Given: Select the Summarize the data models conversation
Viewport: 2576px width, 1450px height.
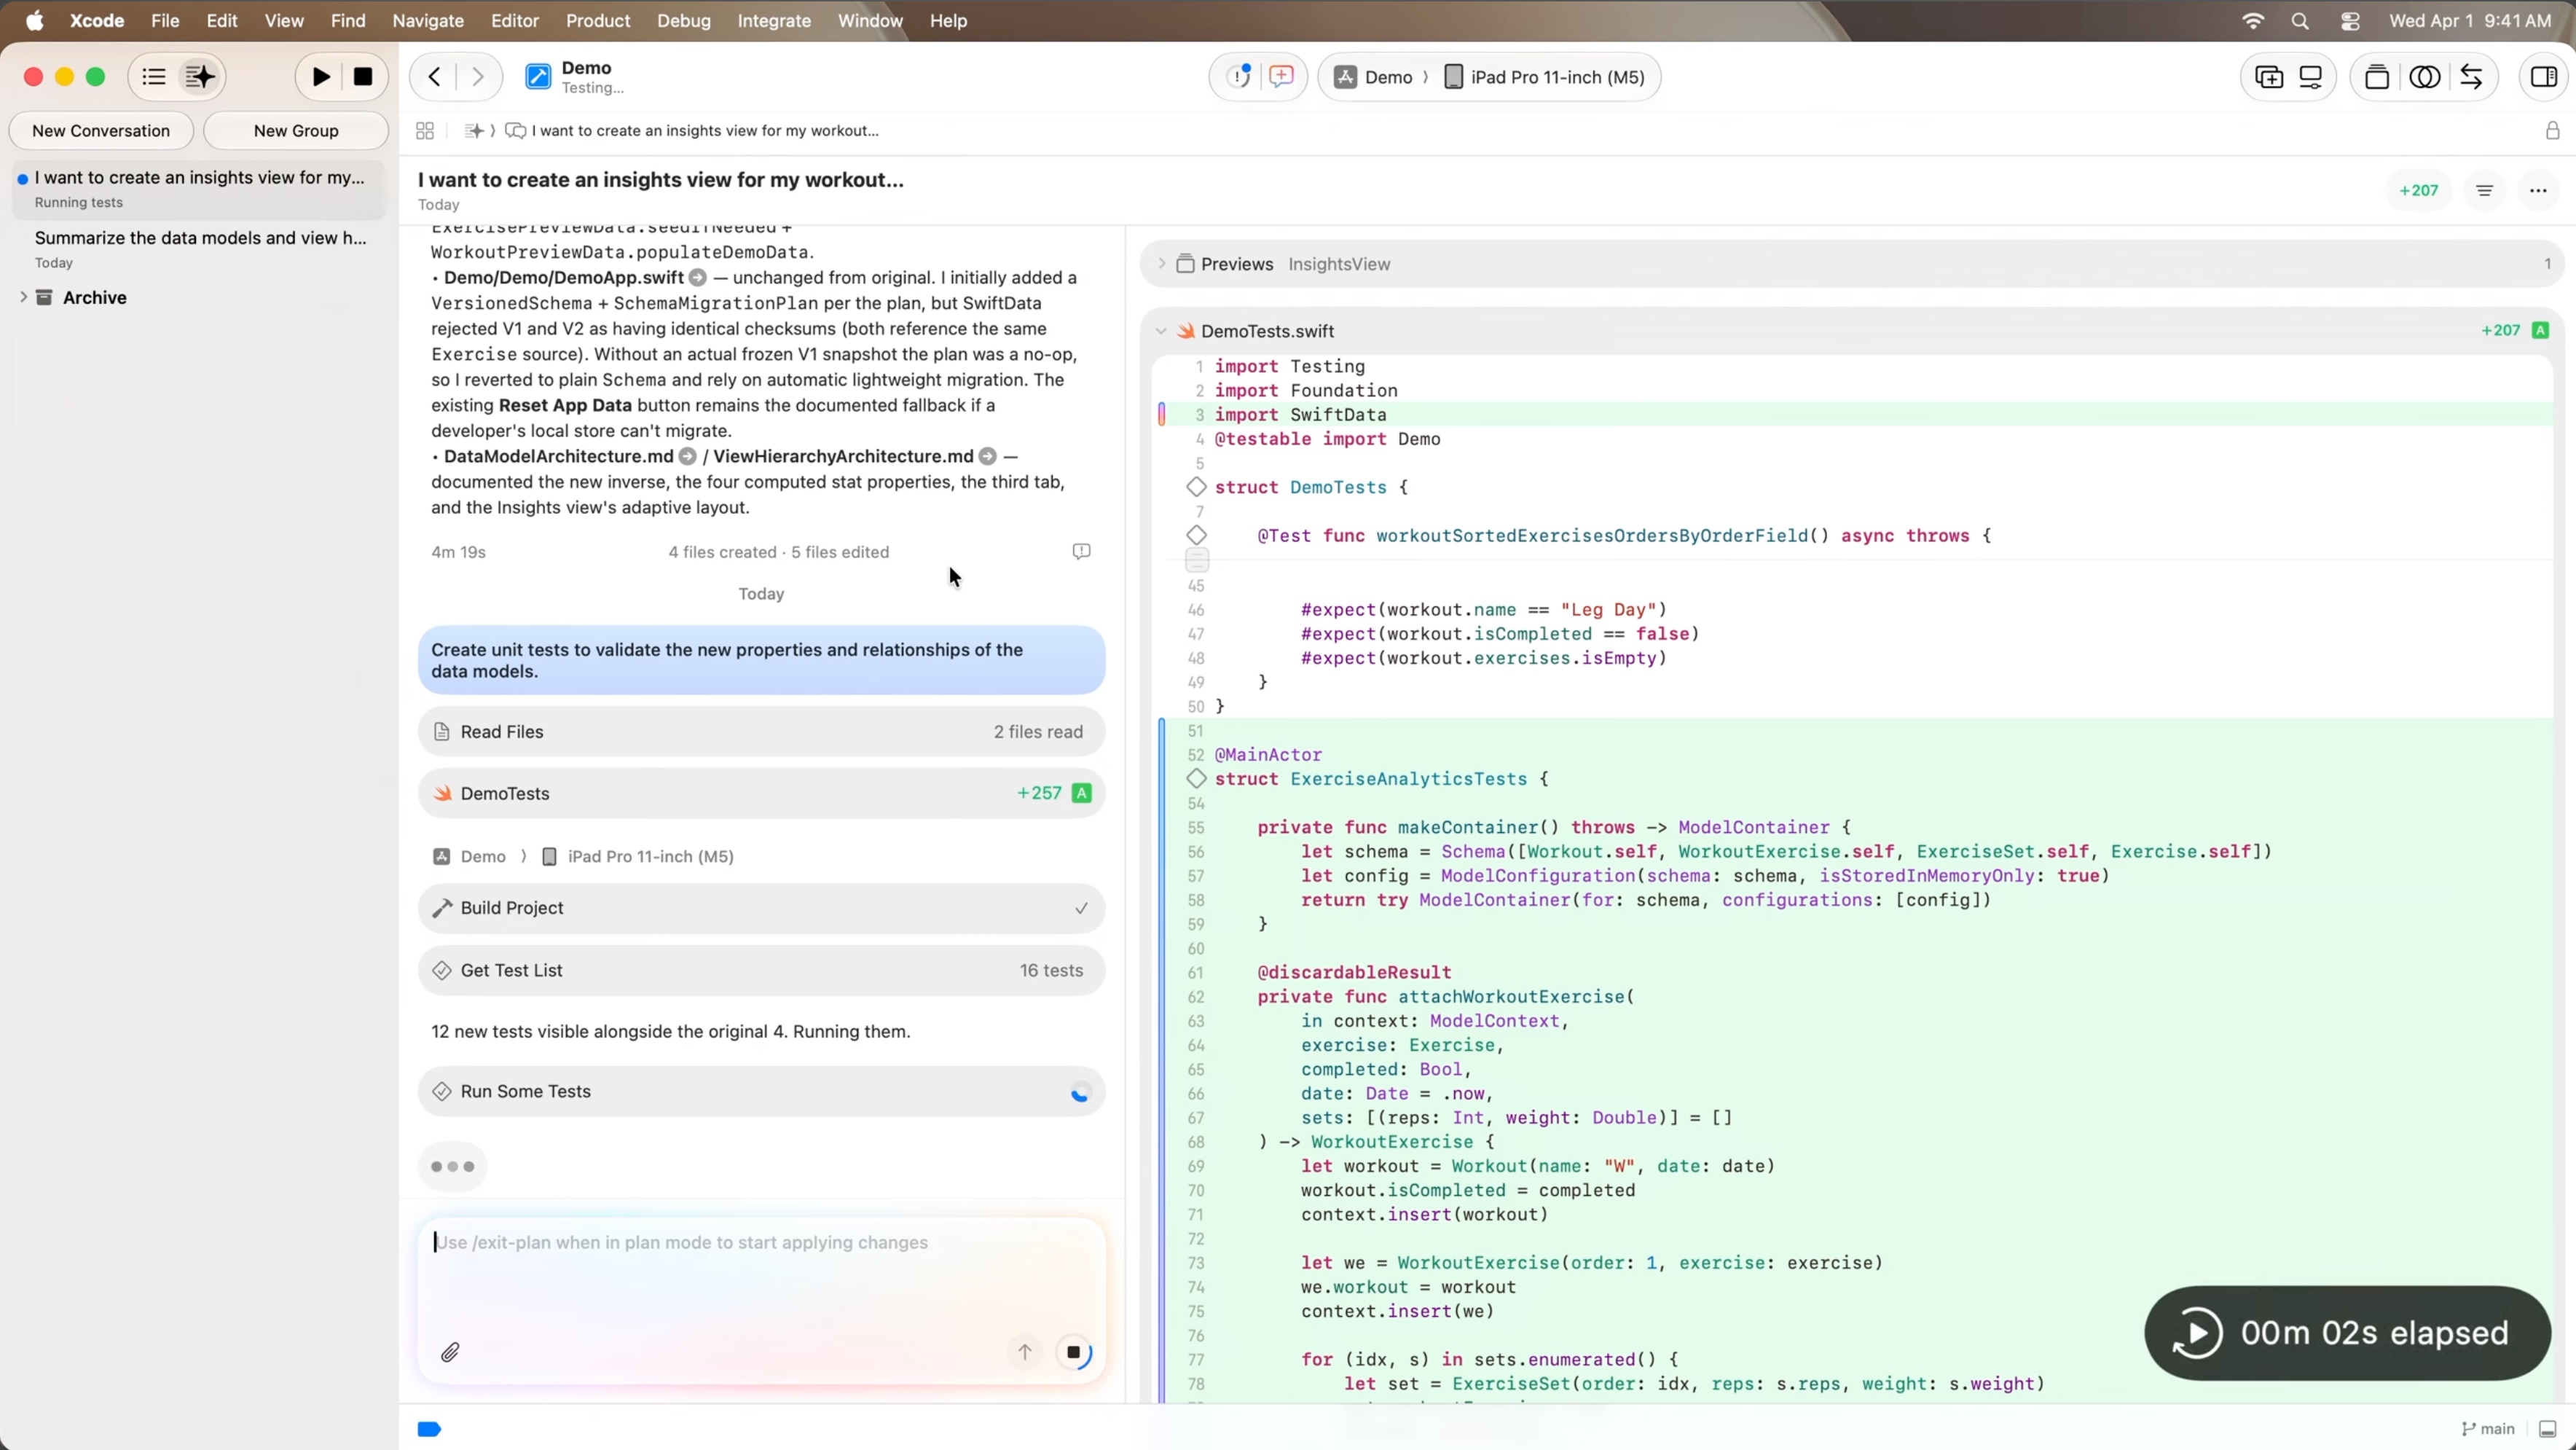Looking at the screenshot, I should point(199,249).
